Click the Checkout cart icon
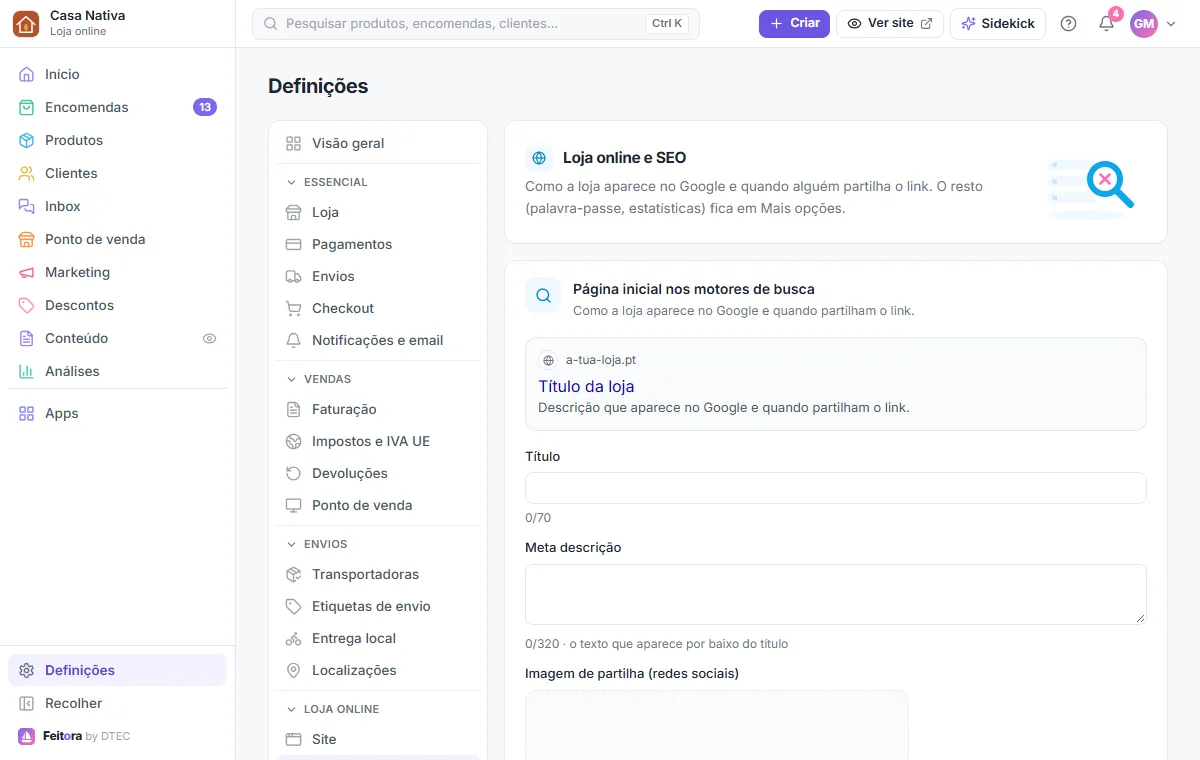 (x=293, y=308)
